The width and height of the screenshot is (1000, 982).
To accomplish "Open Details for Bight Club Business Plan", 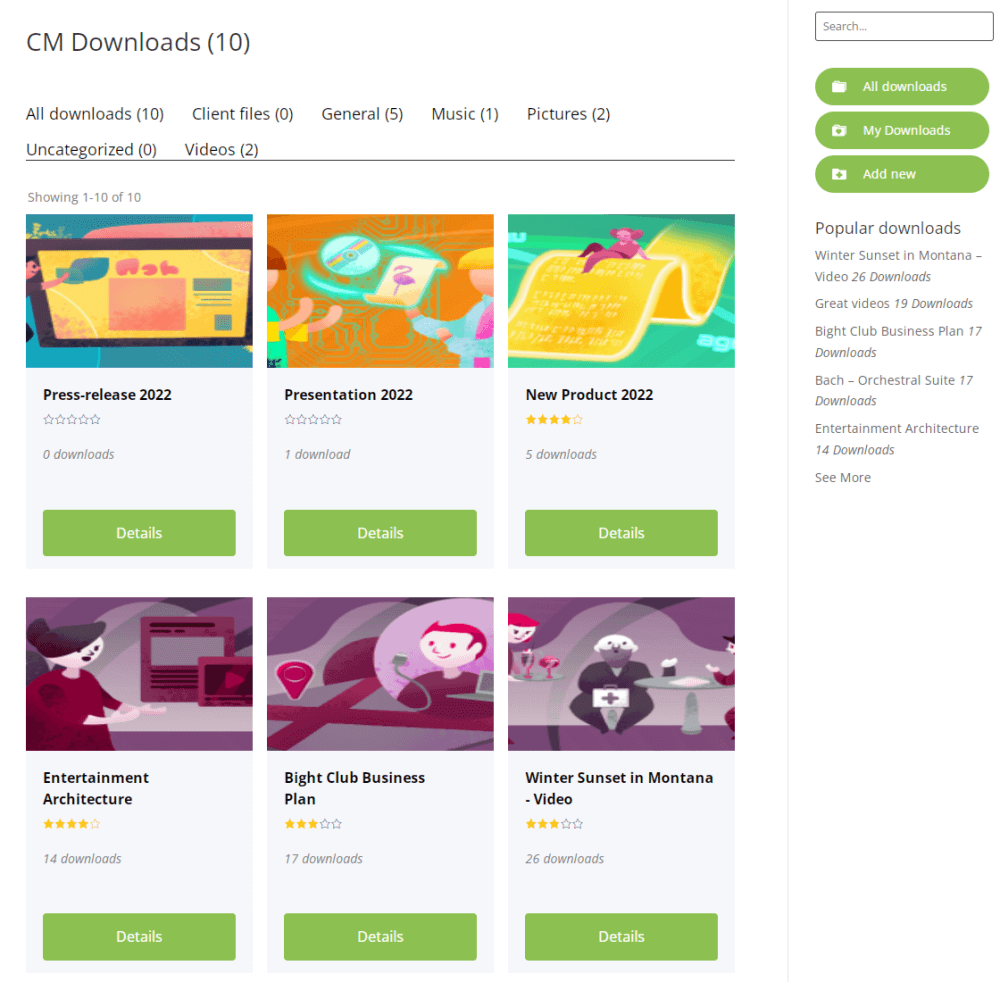I will [x=380, y=937].
